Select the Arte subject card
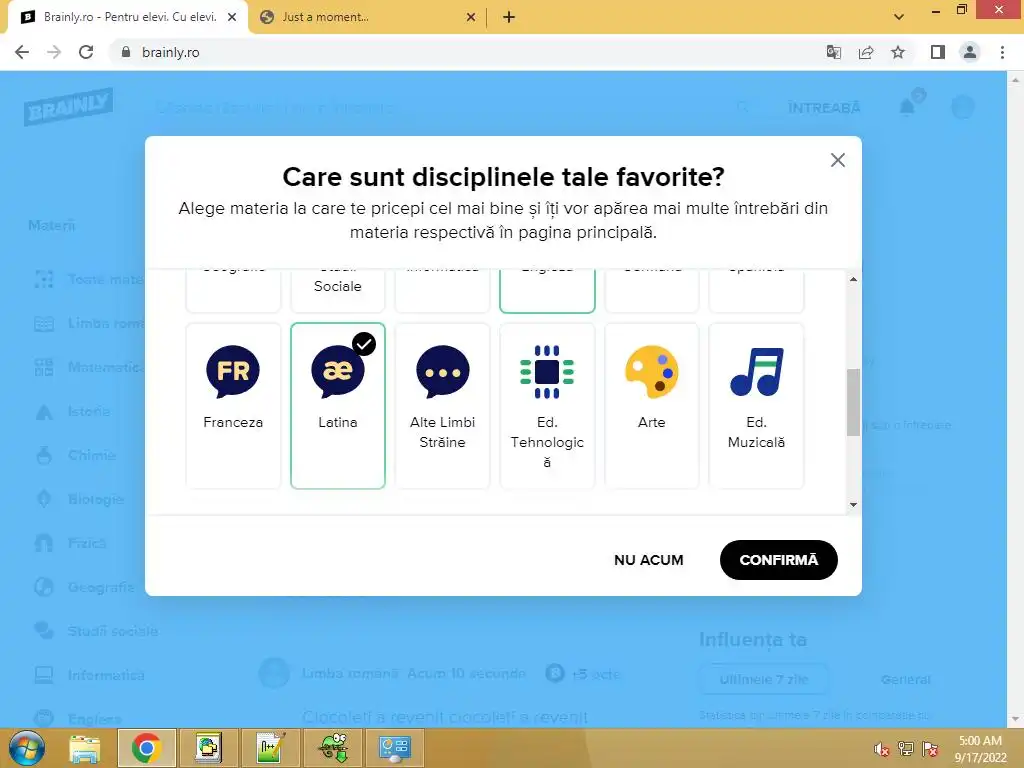The image size is (1024, 768). [x=652, y=406]
